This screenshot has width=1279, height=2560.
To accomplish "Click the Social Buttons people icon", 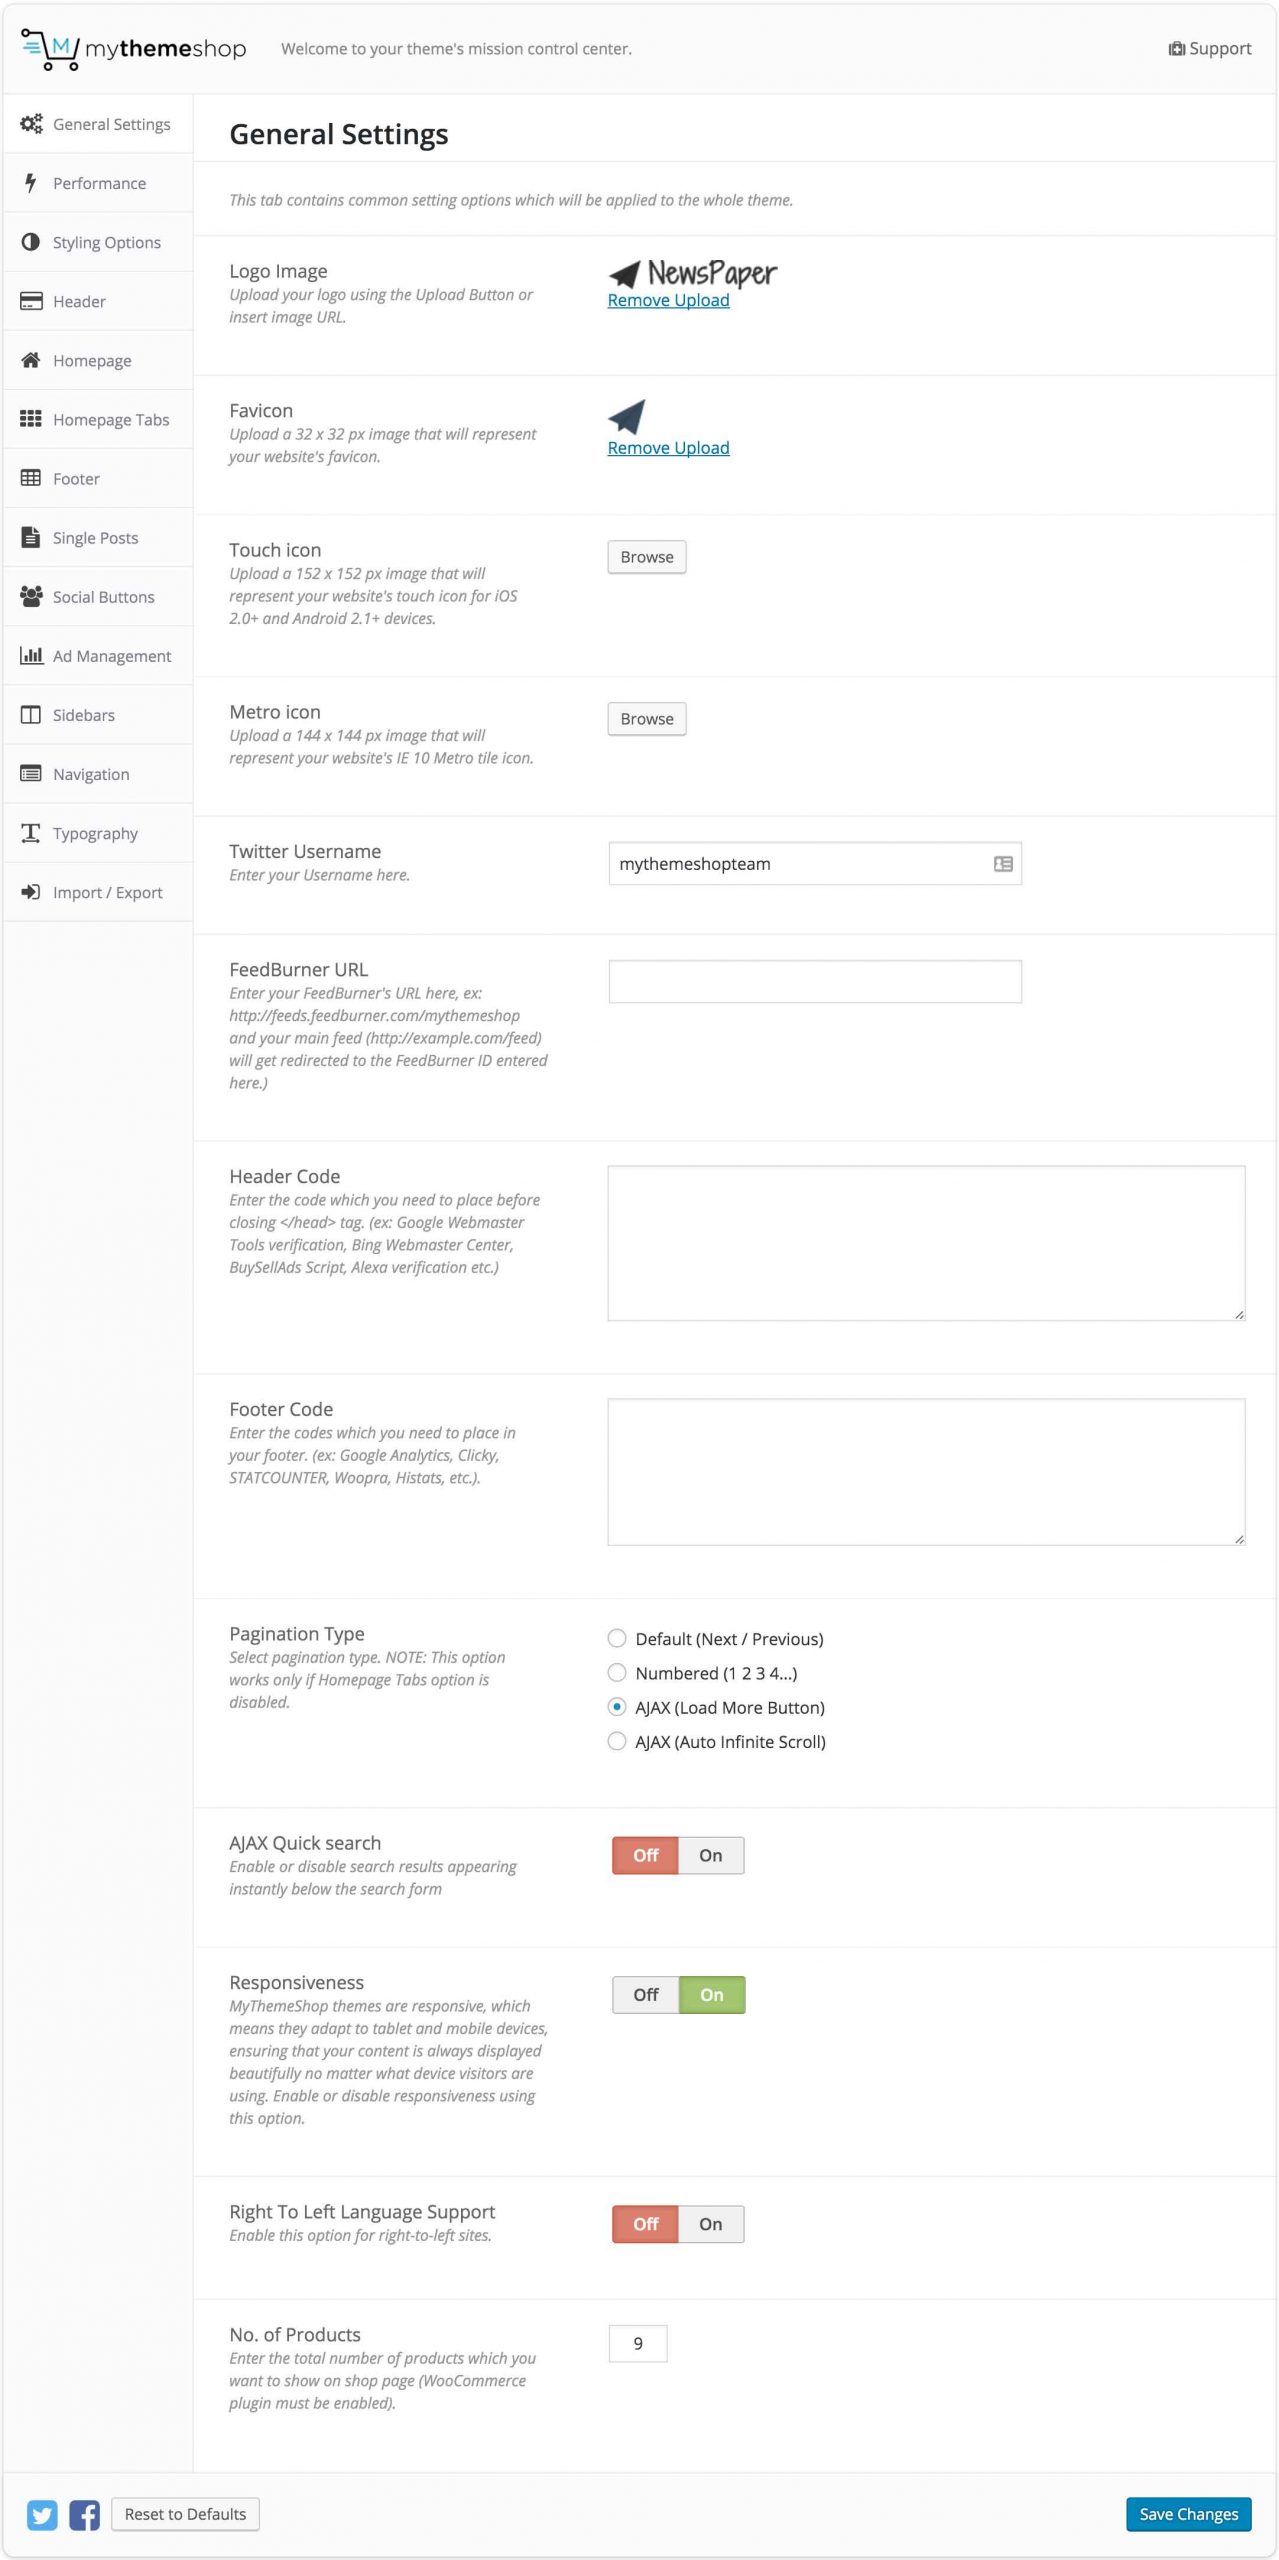I will point(31,596).
